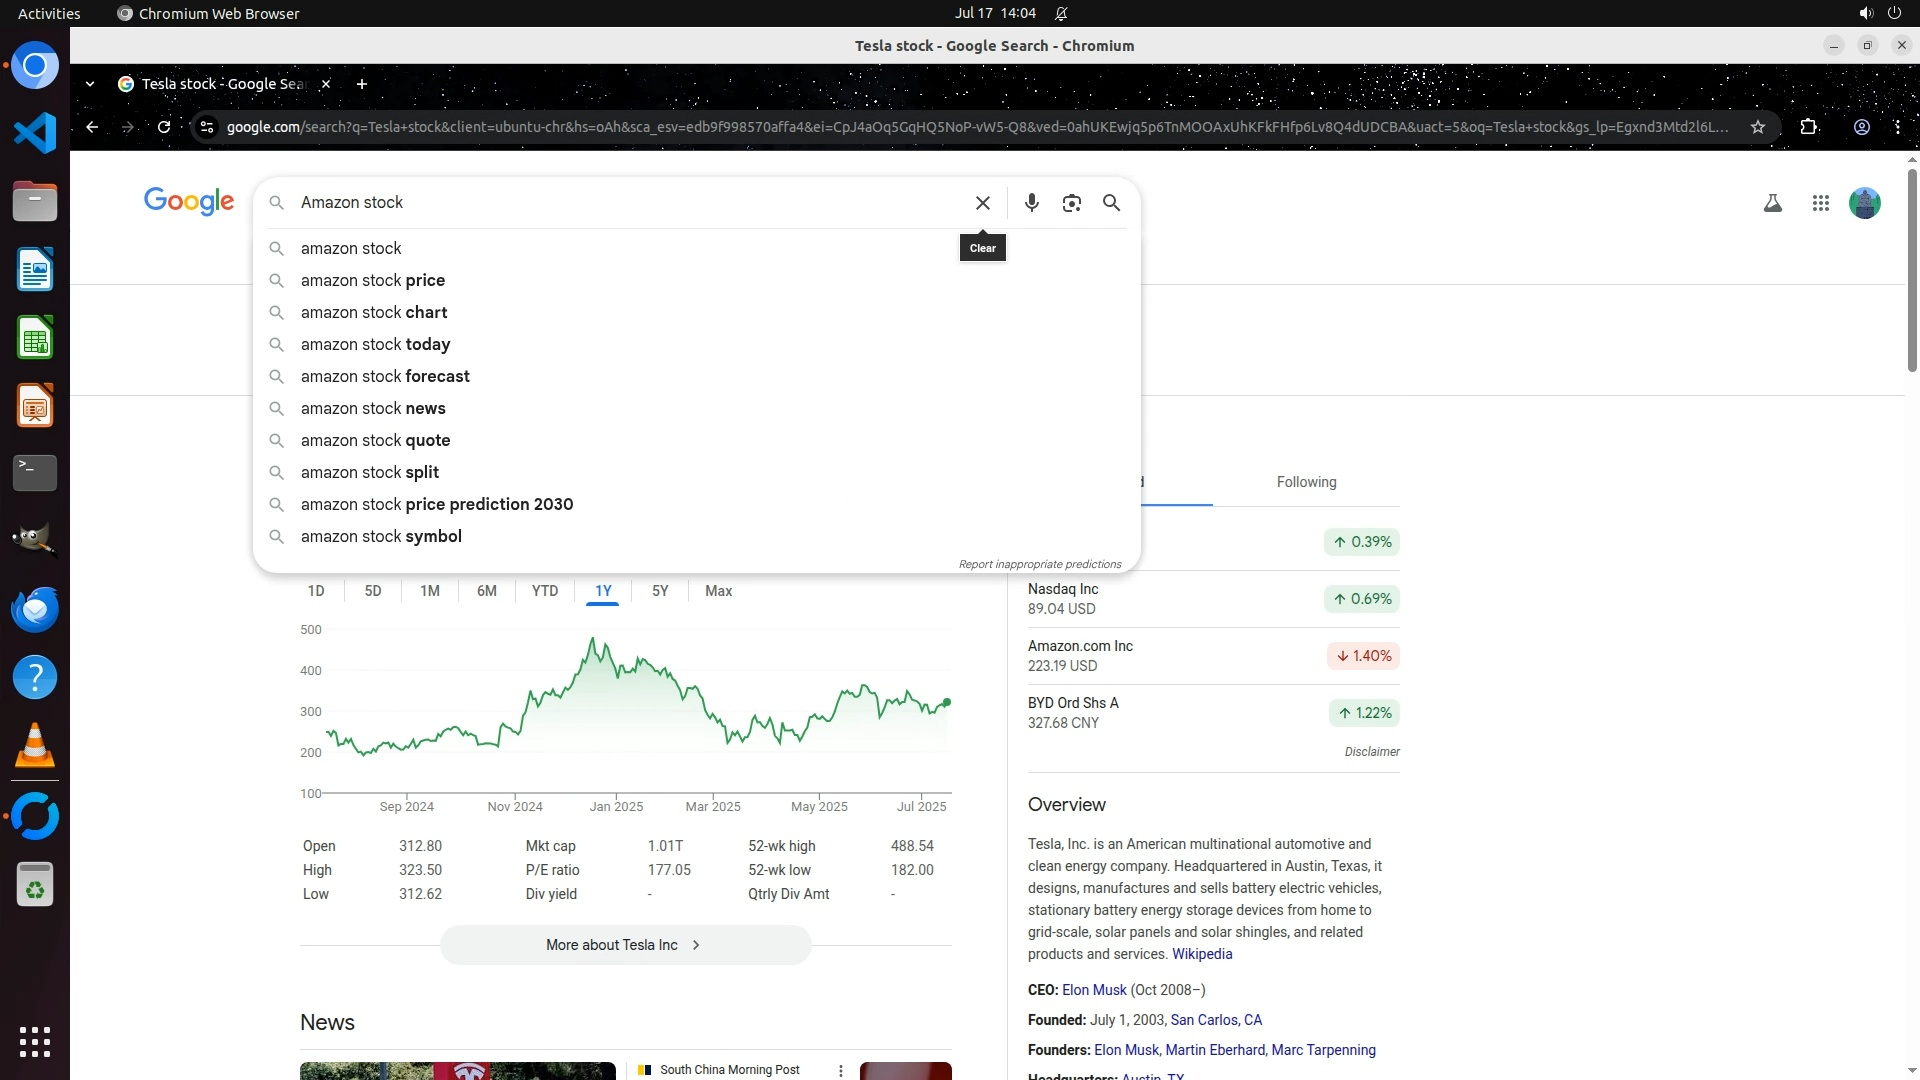
Task: Clear the search box text
Action: (982, 203)
